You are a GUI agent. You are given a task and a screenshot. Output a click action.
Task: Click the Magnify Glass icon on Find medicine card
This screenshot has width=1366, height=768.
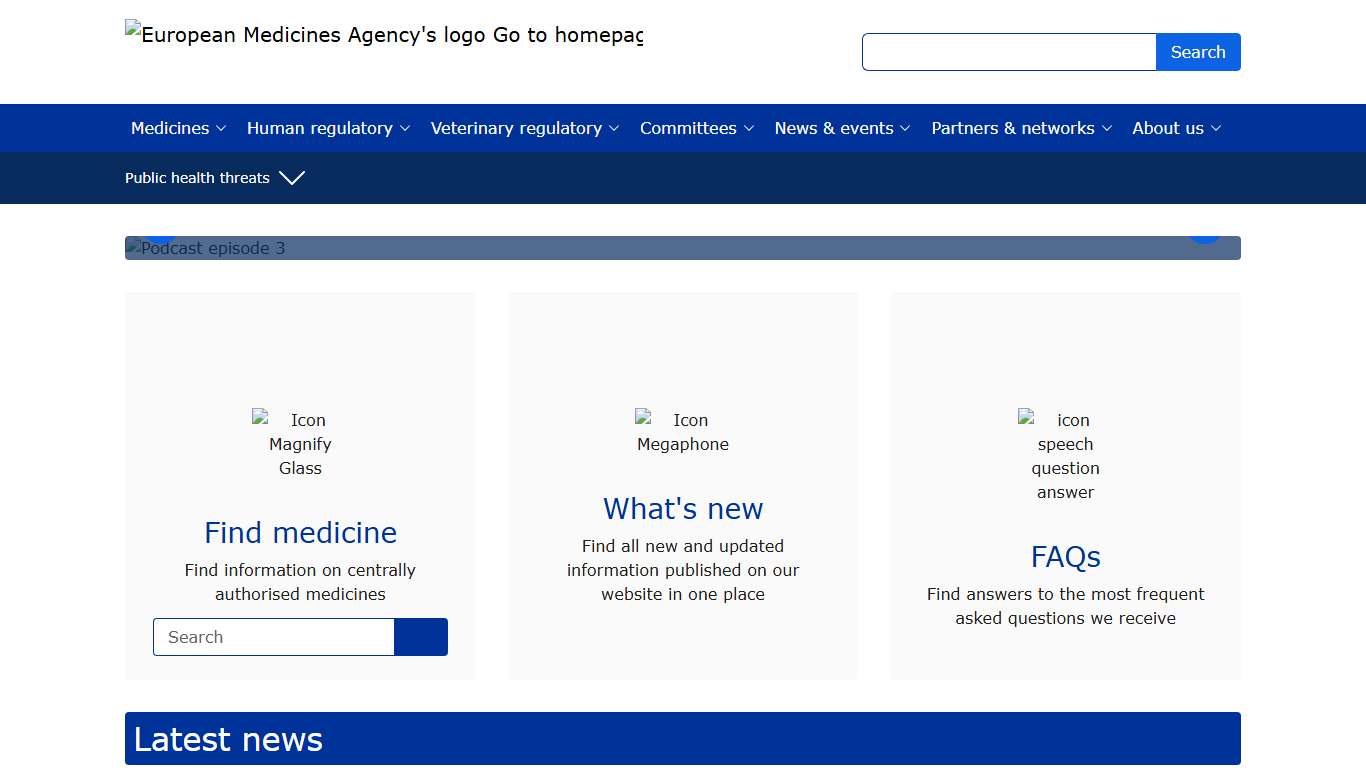300,444
